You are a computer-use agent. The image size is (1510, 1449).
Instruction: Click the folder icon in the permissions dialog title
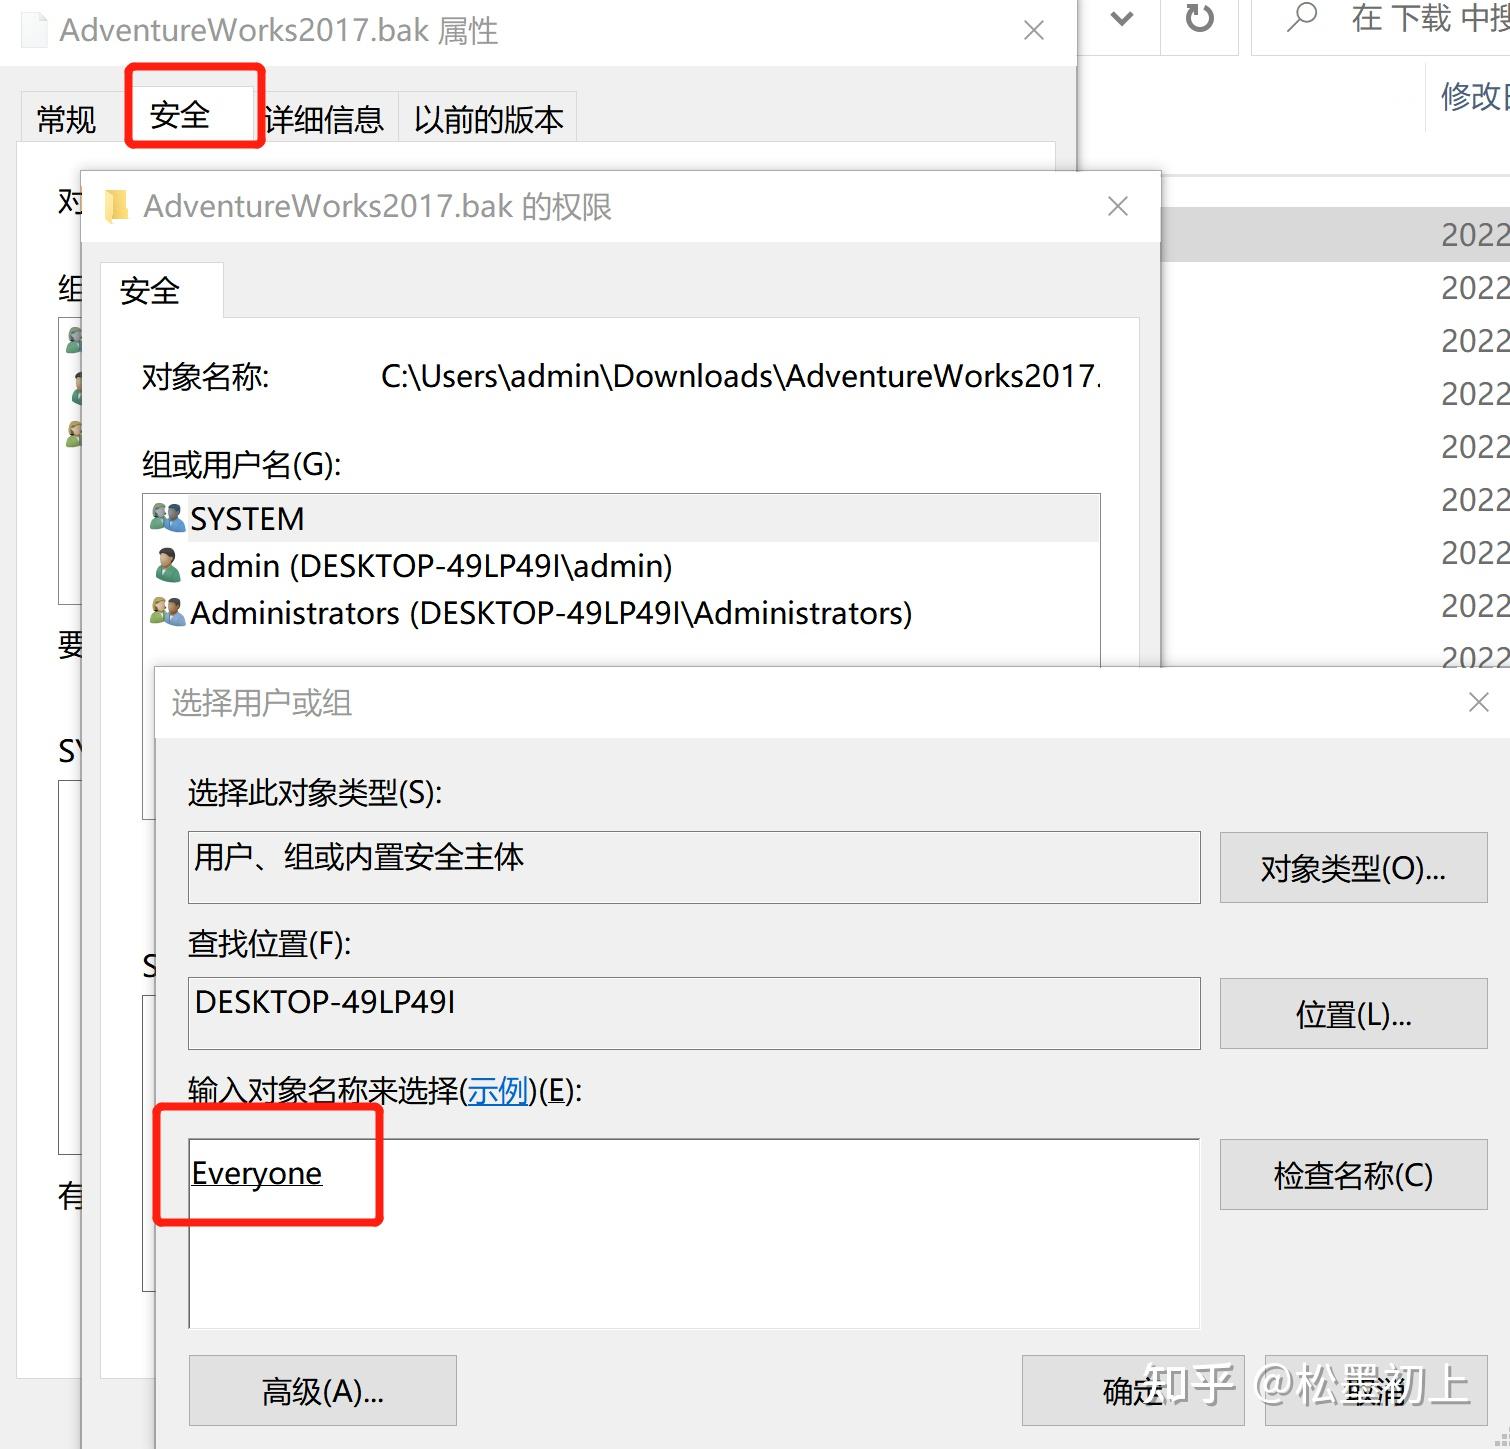pos(117,206)
